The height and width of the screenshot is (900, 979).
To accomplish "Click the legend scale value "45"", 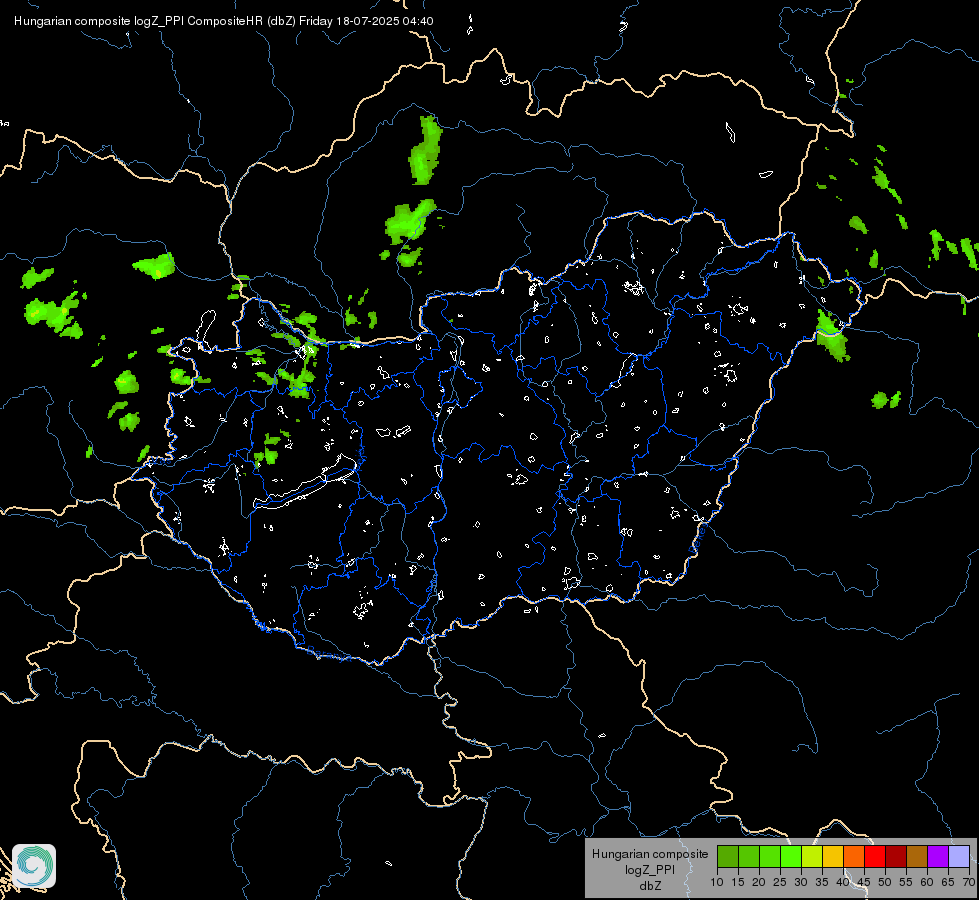I will coord(863,882).
